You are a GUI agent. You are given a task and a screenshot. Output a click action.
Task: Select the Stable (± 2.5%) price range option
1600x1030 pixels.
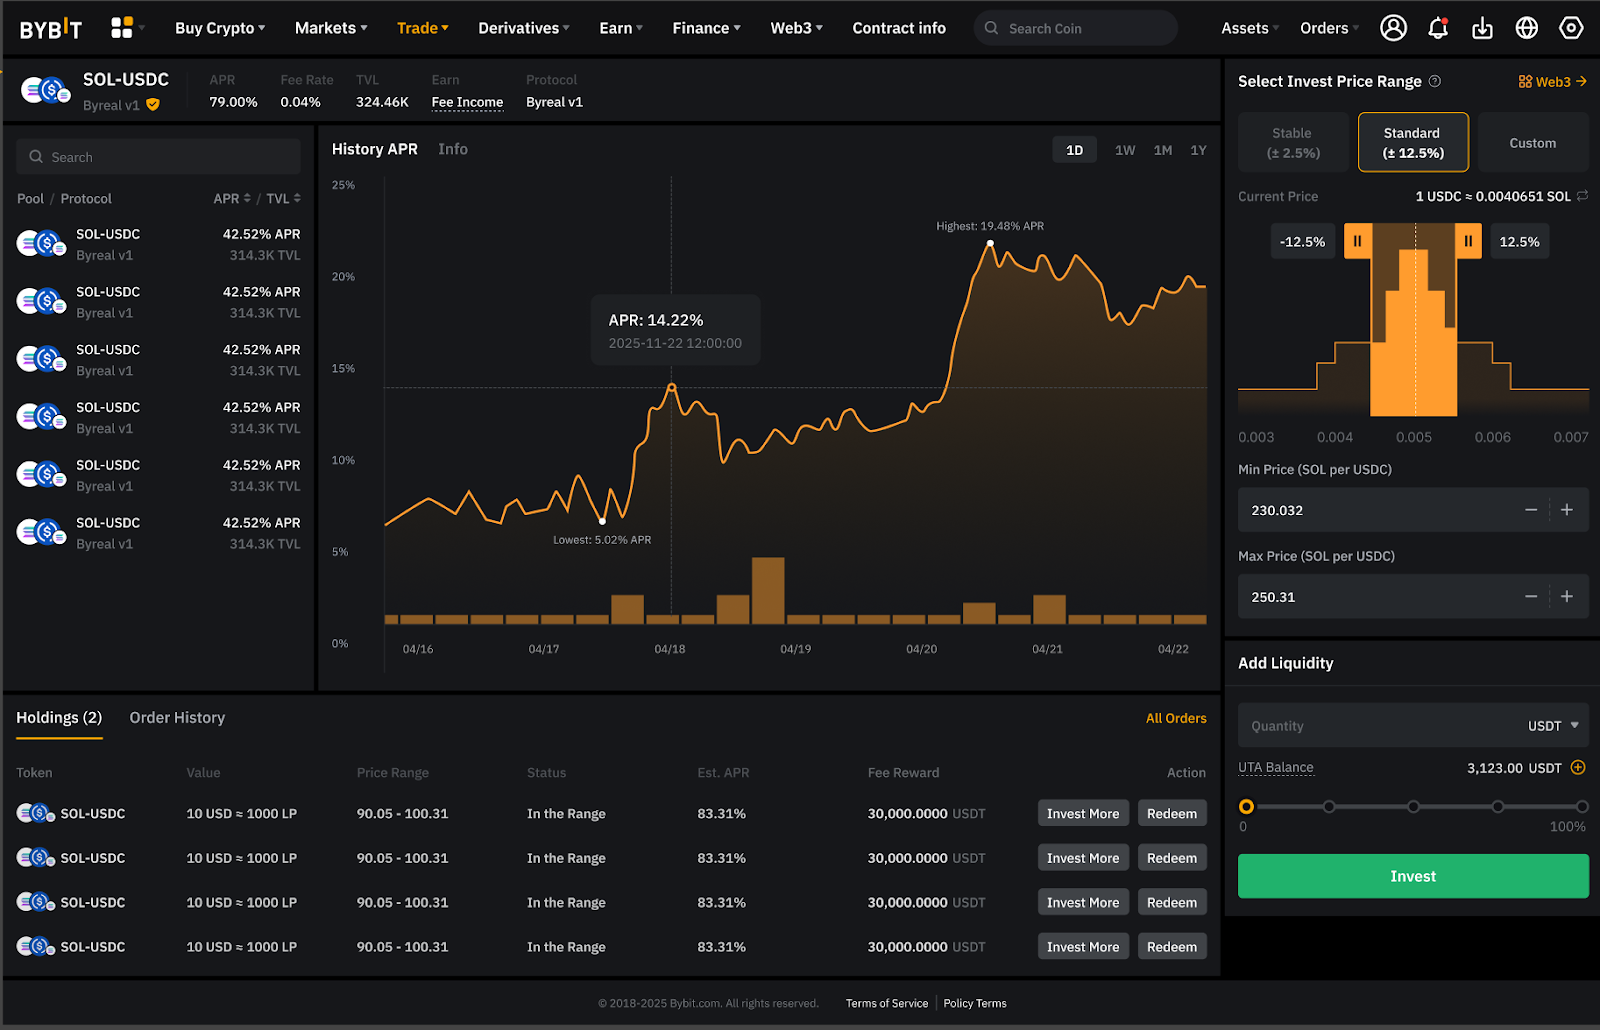tap(1292, 142)
